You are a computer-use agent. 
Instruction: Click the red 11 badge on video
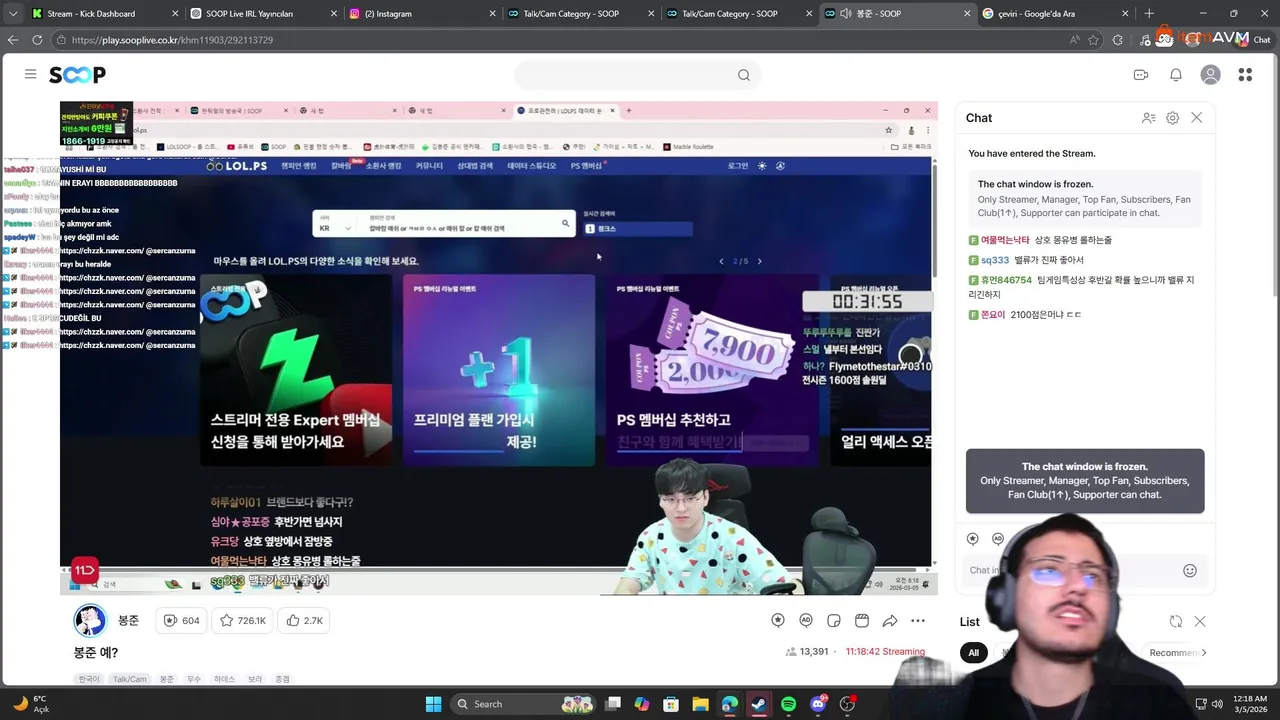84,570
